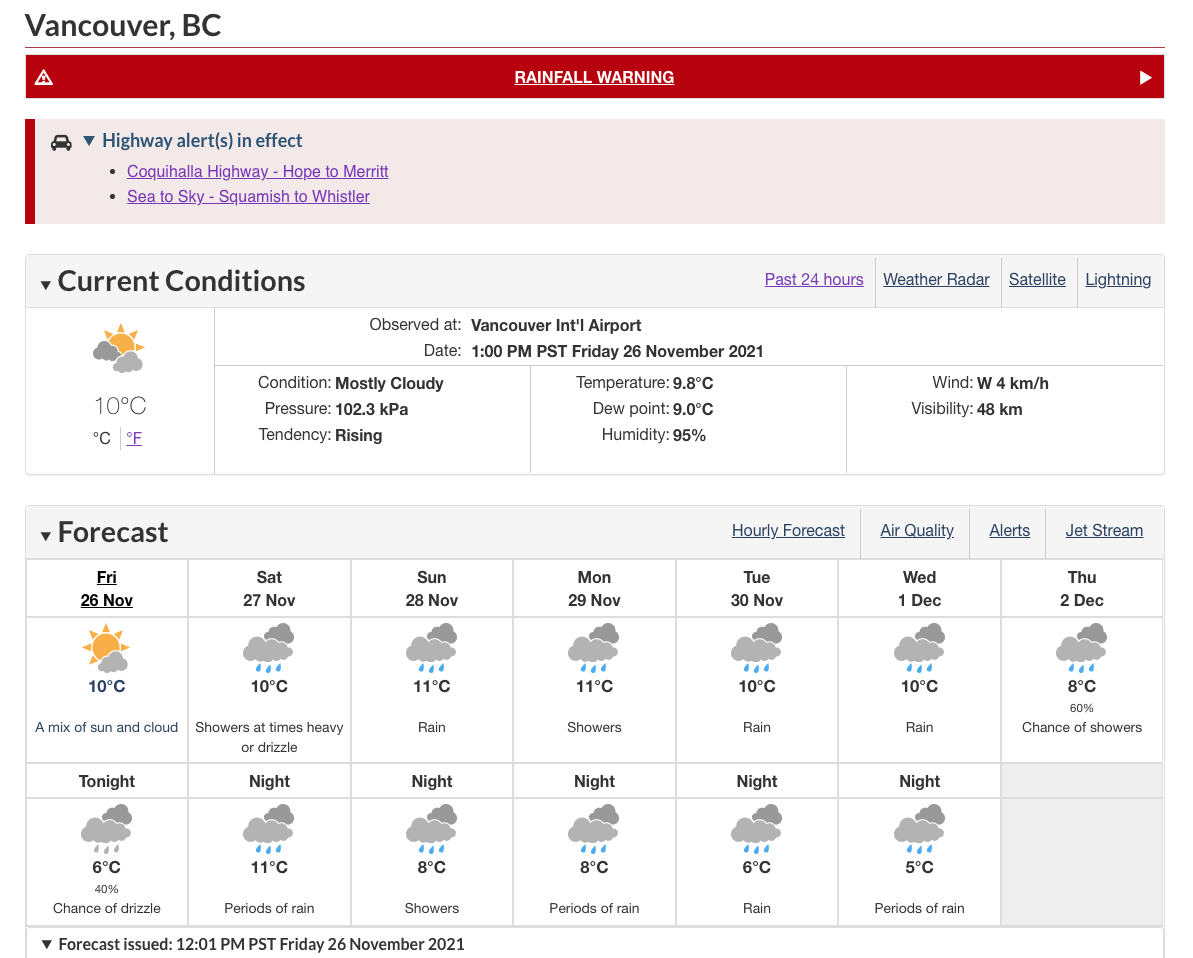The width and height of the screenshot is (1193, 958).
Task: Open the Satellite tab
Action: pos(1037,279)
